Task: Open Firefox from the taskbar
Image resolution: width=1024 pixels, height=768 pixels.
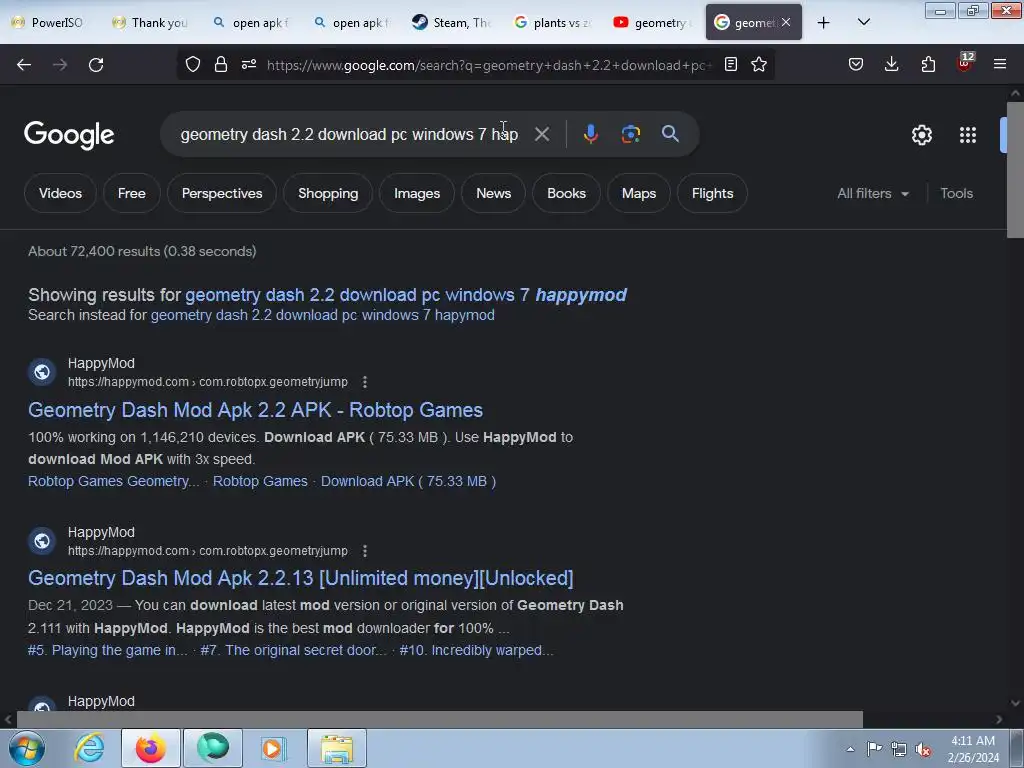Action: click(x=150, y=748)
